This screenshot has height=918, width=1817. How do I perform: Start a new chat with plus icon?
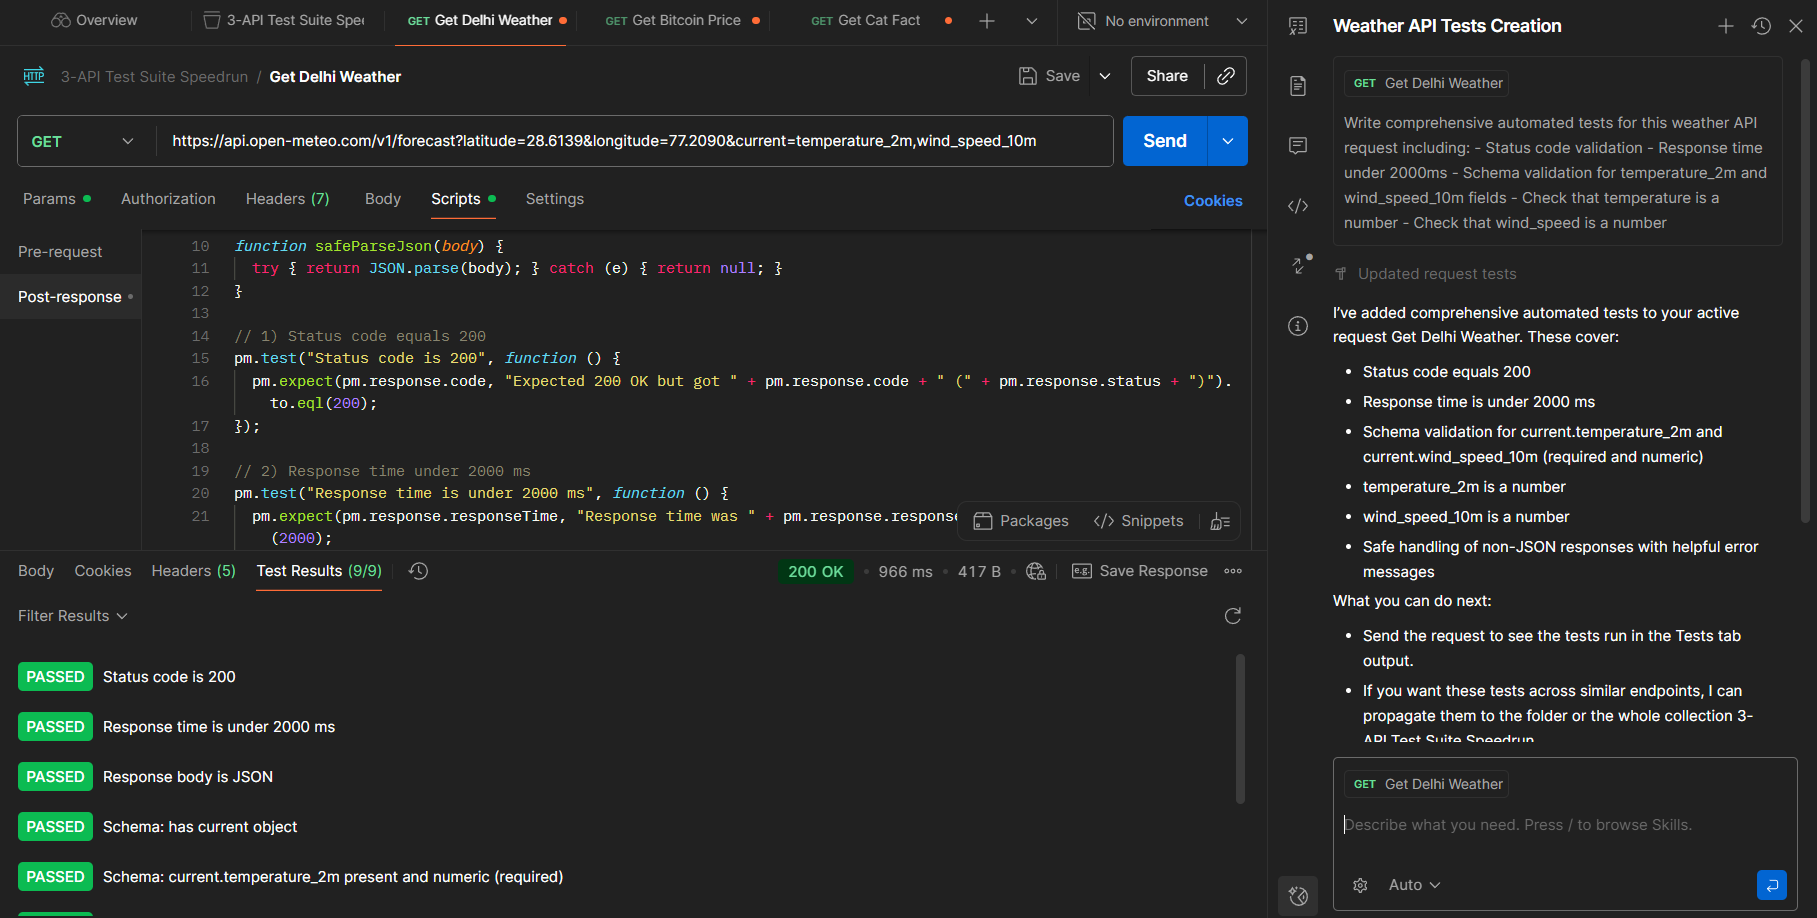coord(1726,26)
